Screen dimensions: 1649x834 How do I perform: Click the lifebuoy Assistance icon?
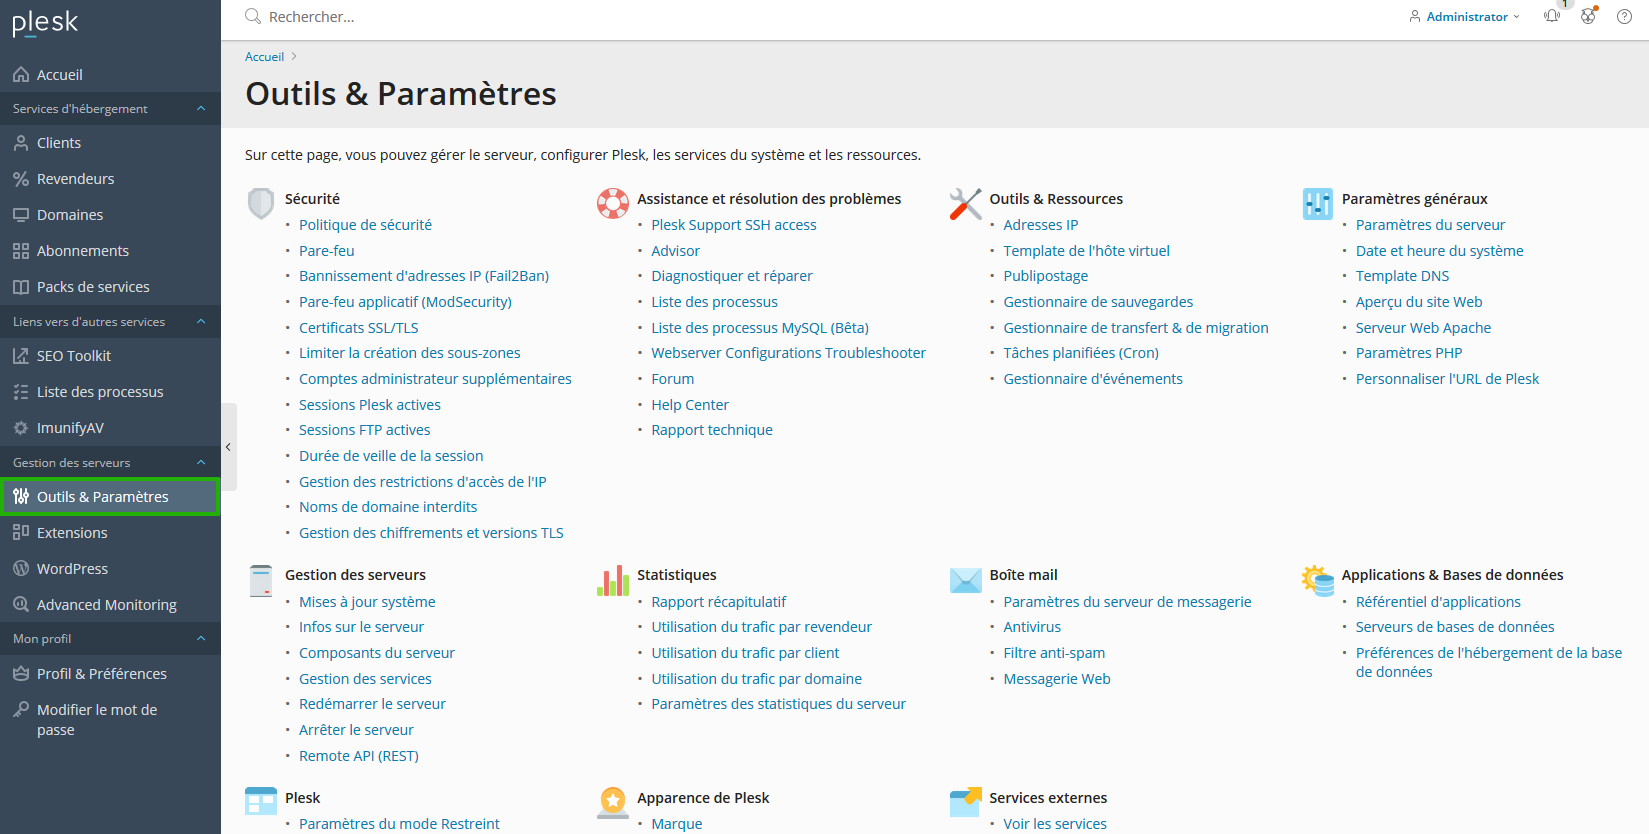point(613,203)
